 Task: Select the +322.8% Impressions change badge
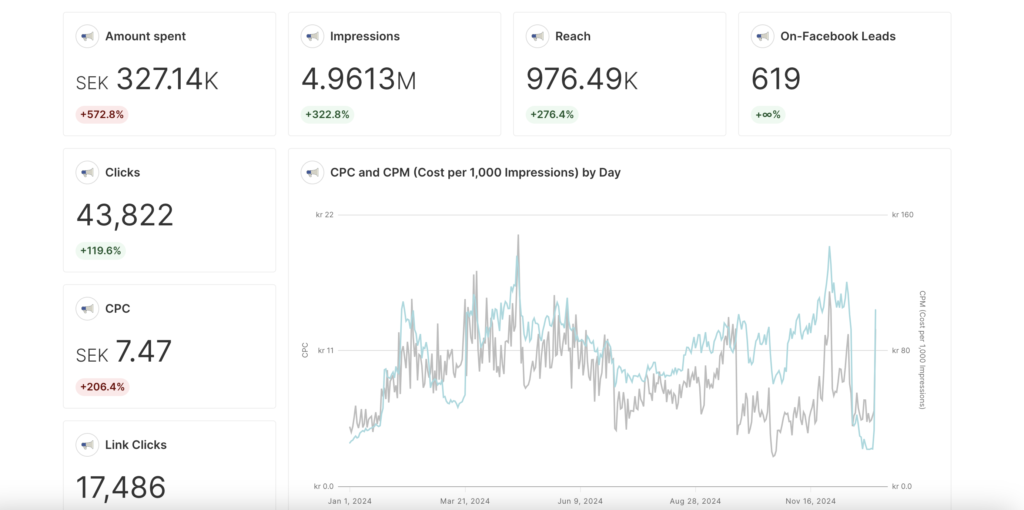(x=327, y=115)
